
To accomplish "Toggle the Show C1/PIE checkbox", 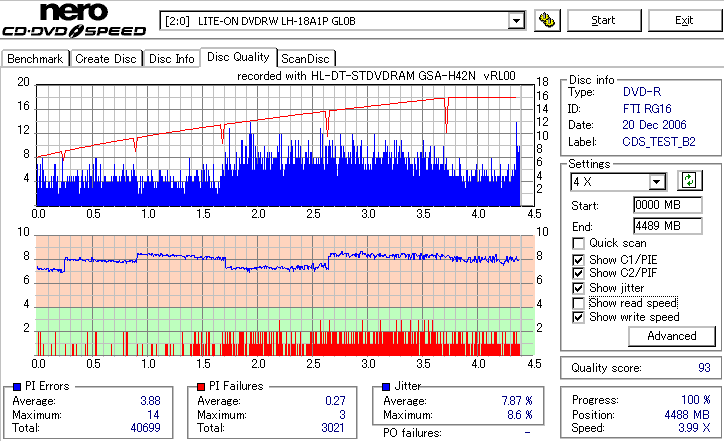I will click(578, 260).
